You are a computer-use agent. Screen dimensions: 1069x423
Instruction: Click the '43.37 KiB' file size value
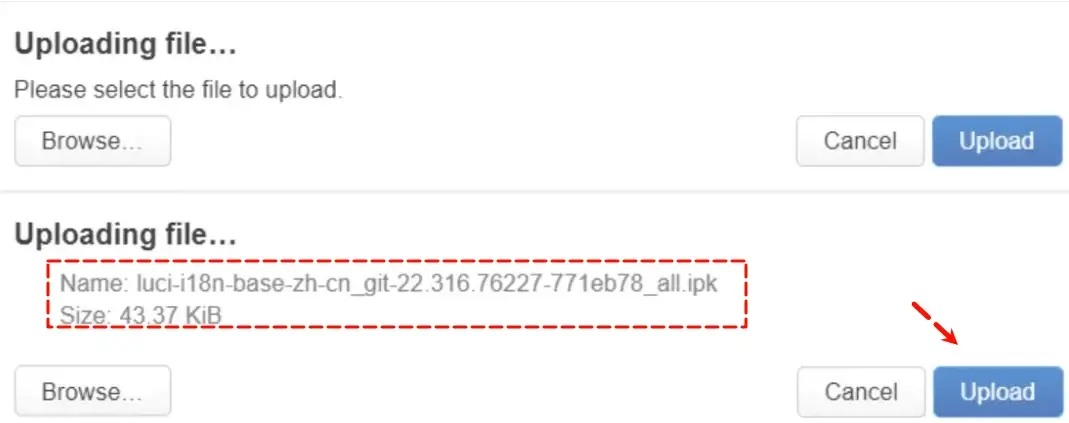[170, 315]
